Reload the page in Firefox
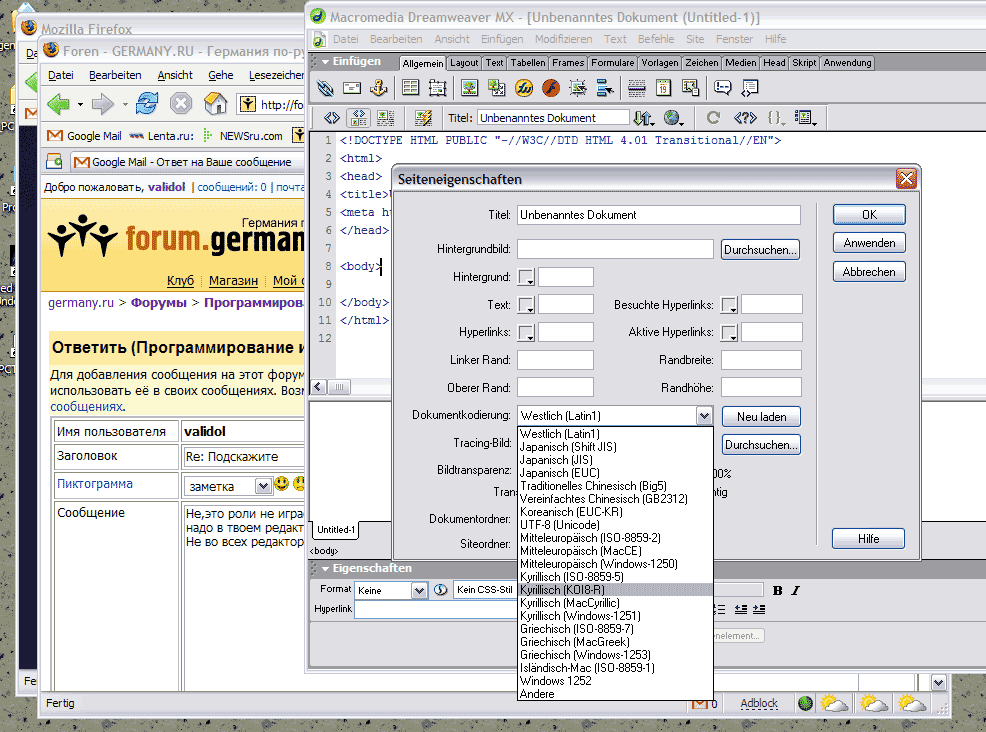986x732 pixels. 147,103
